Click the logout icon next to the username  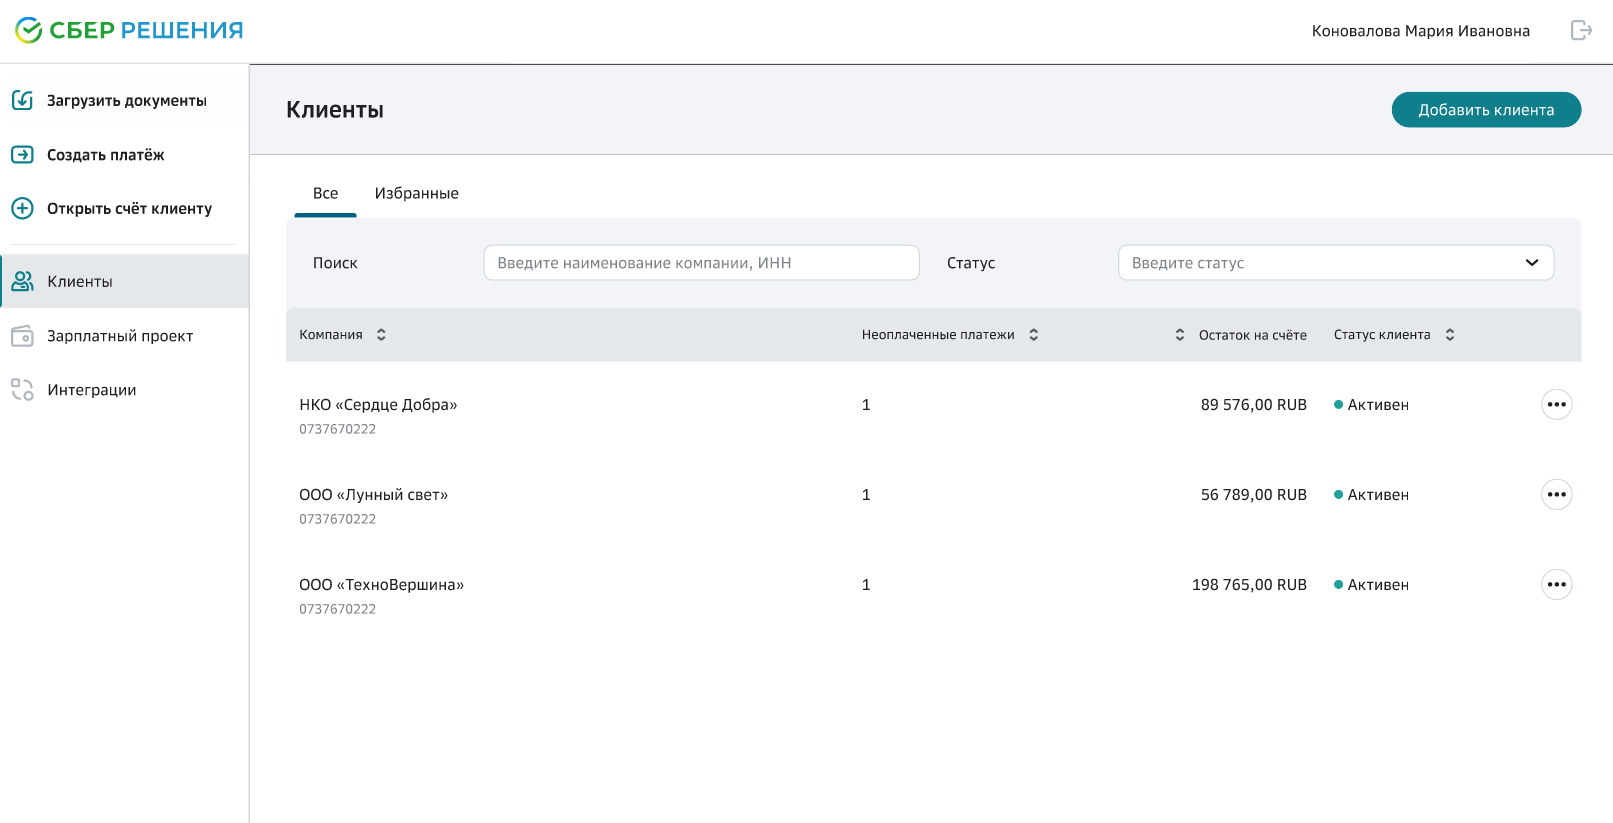pos(1580,30)
